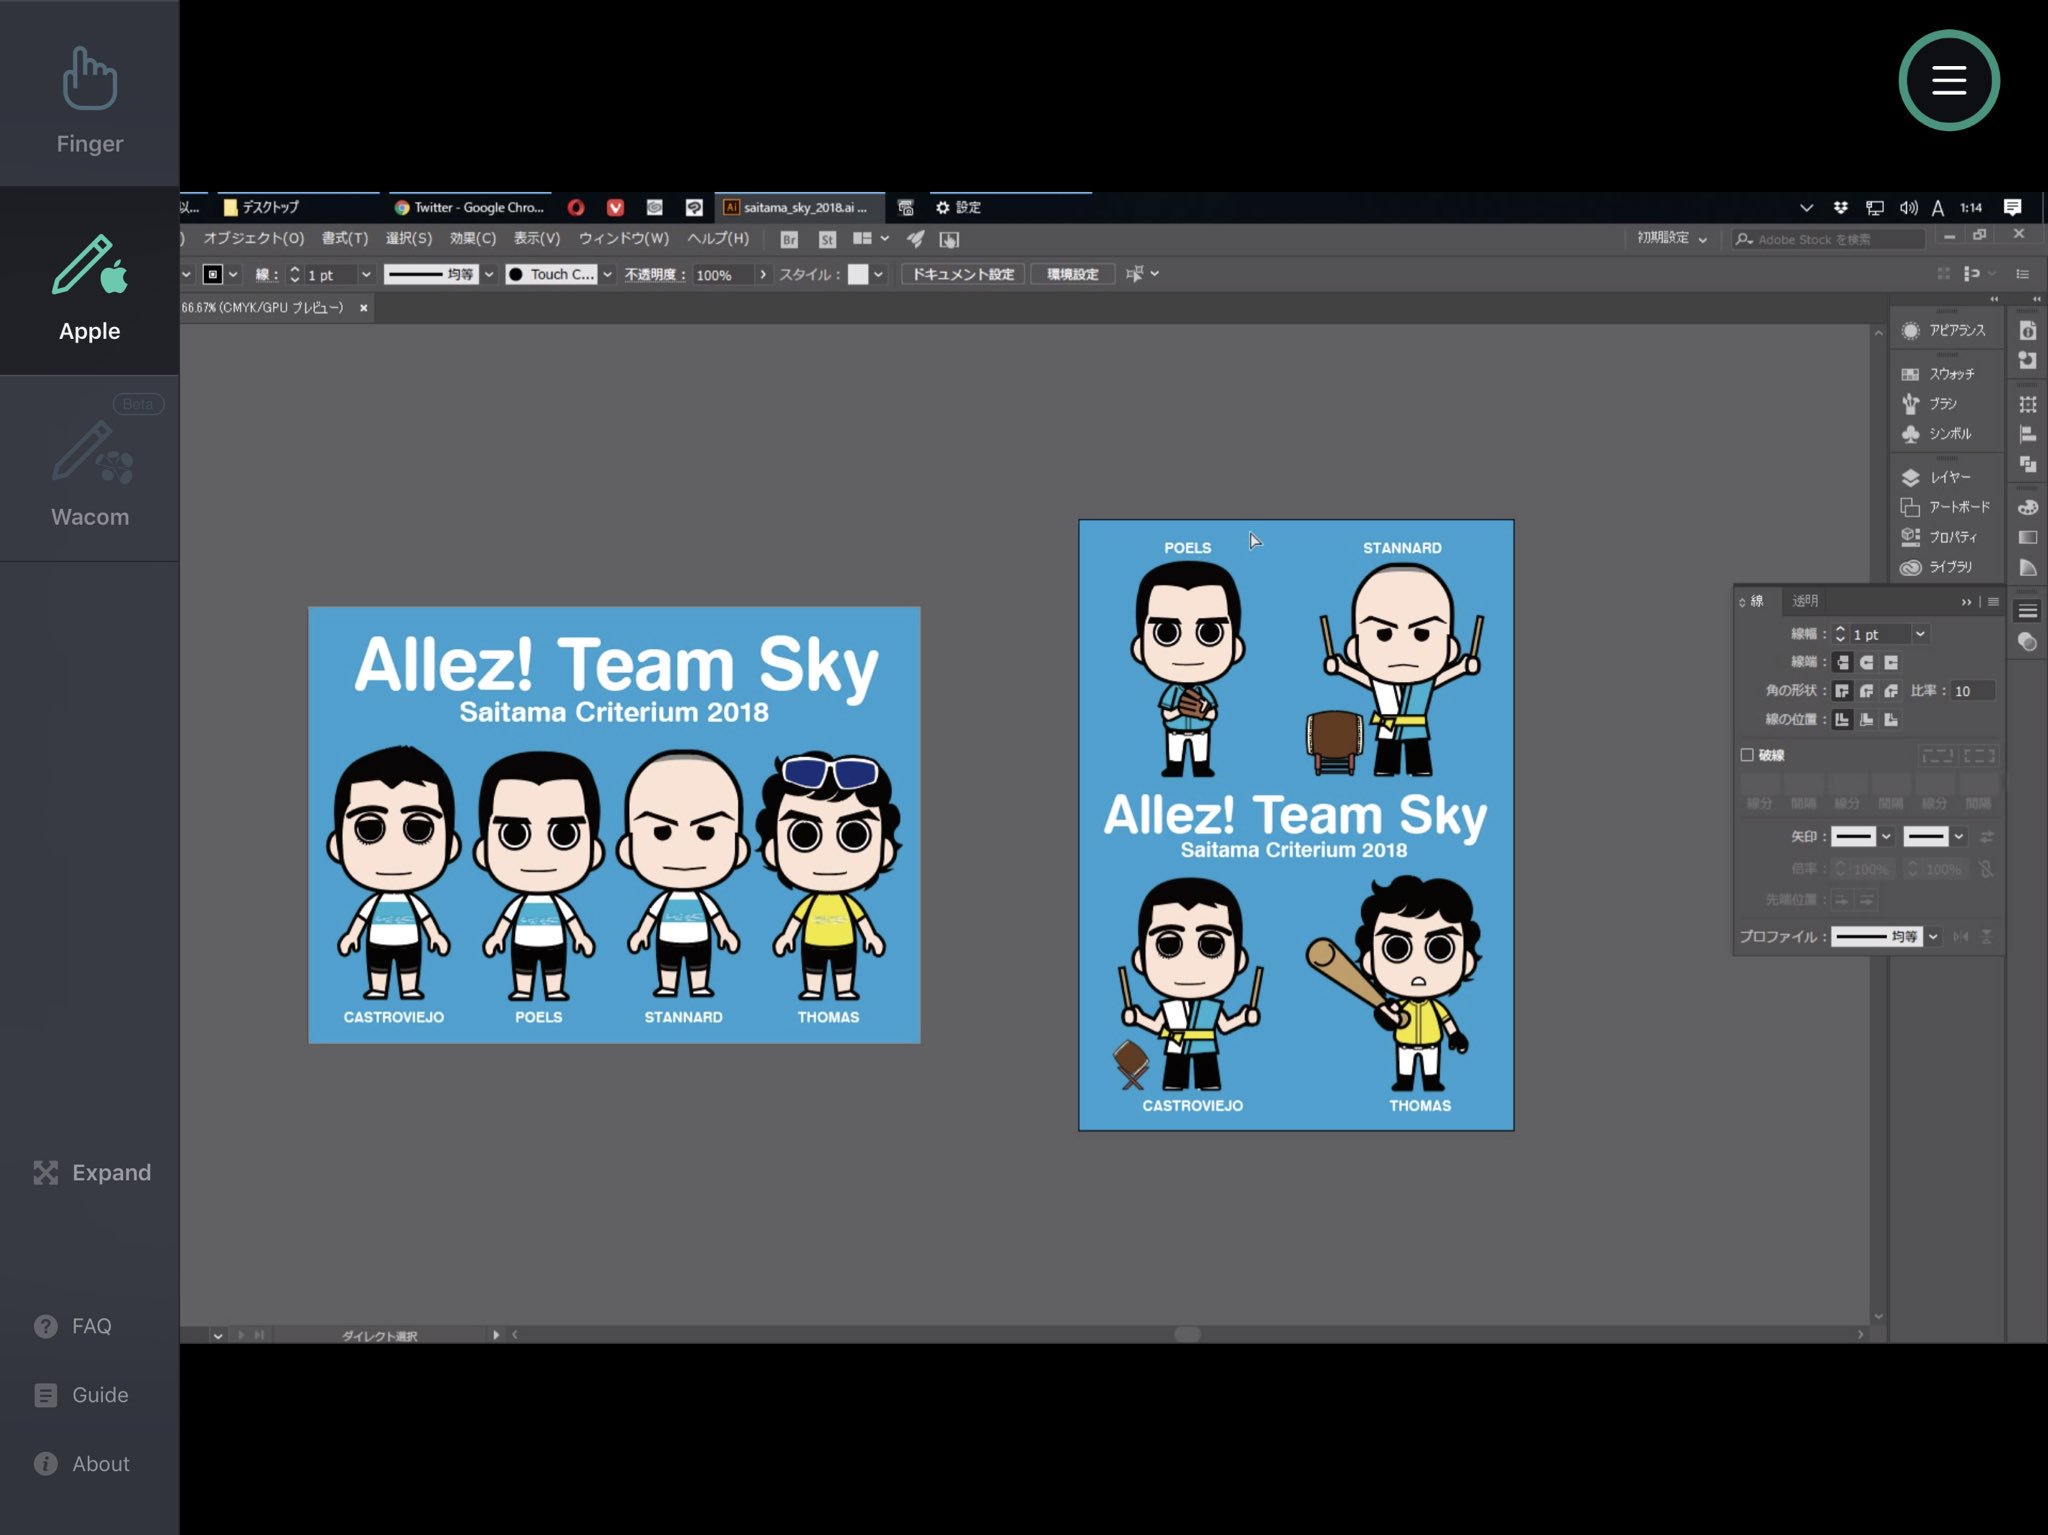Open the Object (オブジェクト) menu

[x=254, y=238]
